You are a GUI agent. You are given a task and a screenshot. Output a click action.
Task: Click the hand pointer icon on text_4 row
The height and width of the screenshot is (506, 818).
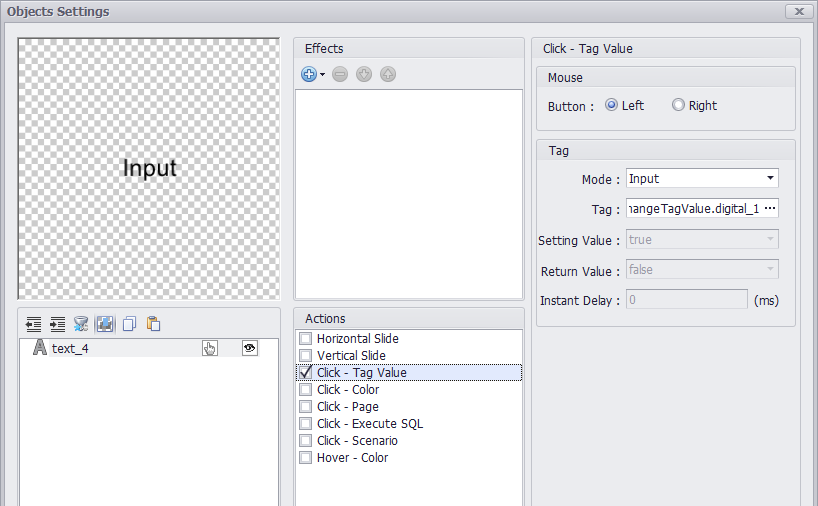pos(210,348)
